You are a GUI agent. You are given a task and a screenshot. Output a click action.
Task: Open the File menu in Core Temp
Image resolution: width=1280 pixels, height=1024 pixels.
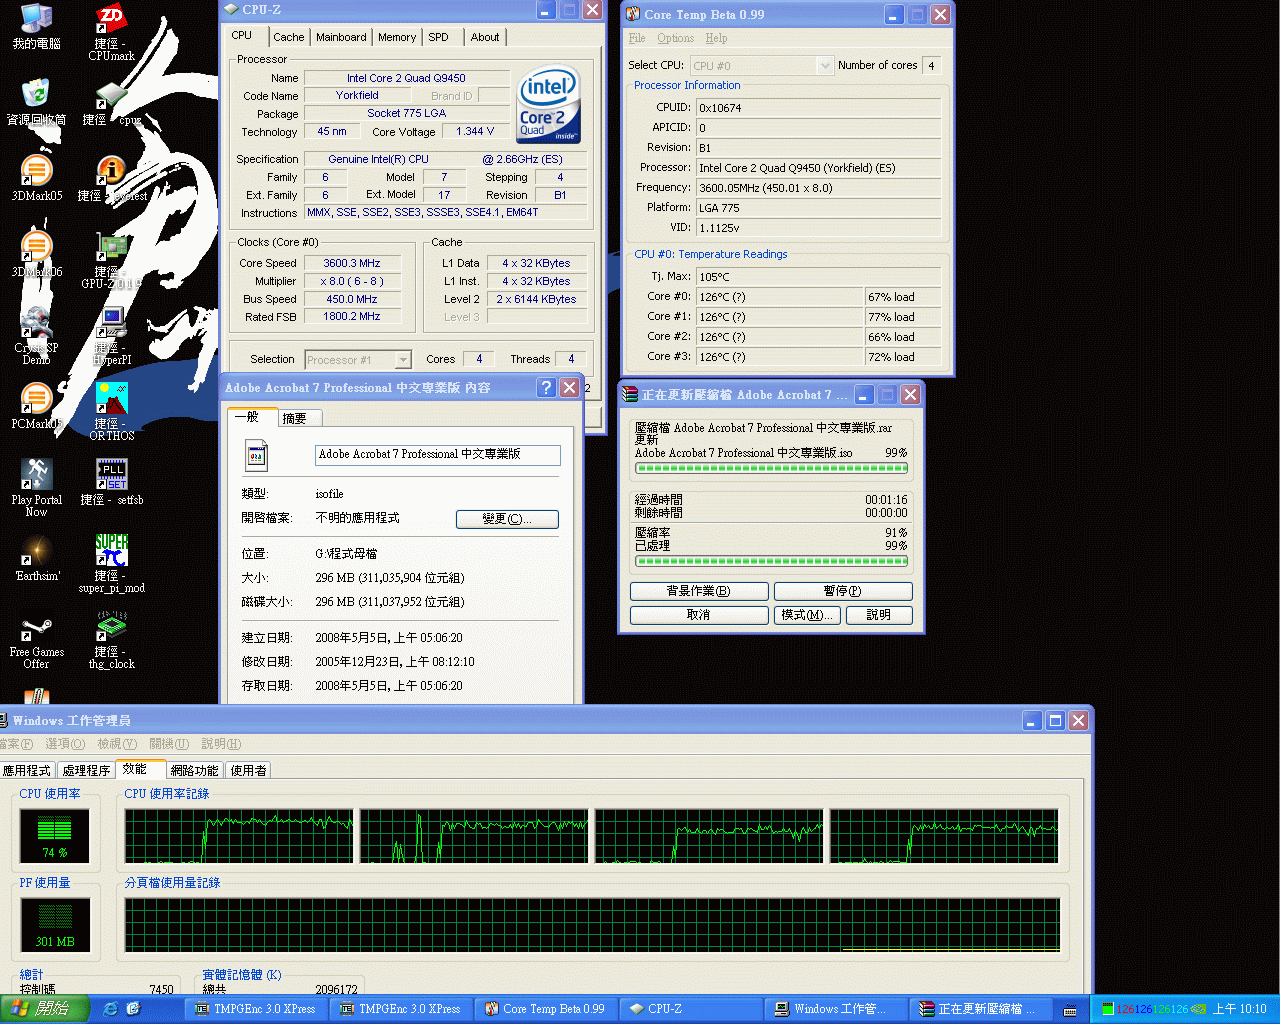pyautogui.click(x=637, y=38)
